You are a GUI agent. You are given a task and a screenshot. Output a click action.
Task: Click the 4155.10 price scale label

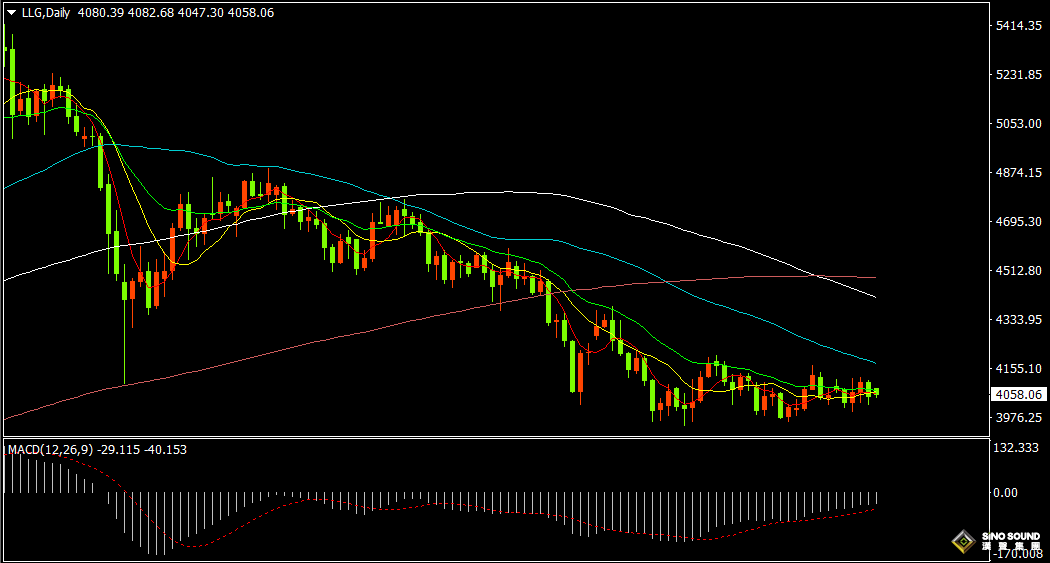pos(1019,368)
